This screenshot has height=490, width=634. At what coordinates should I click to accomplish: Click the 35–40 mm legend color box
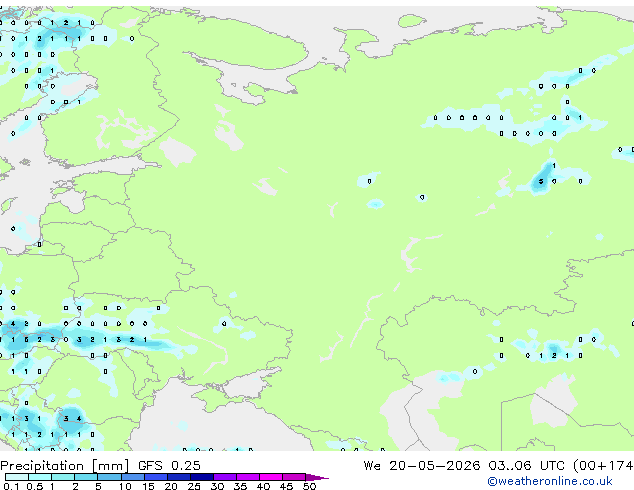coord(247,477)
